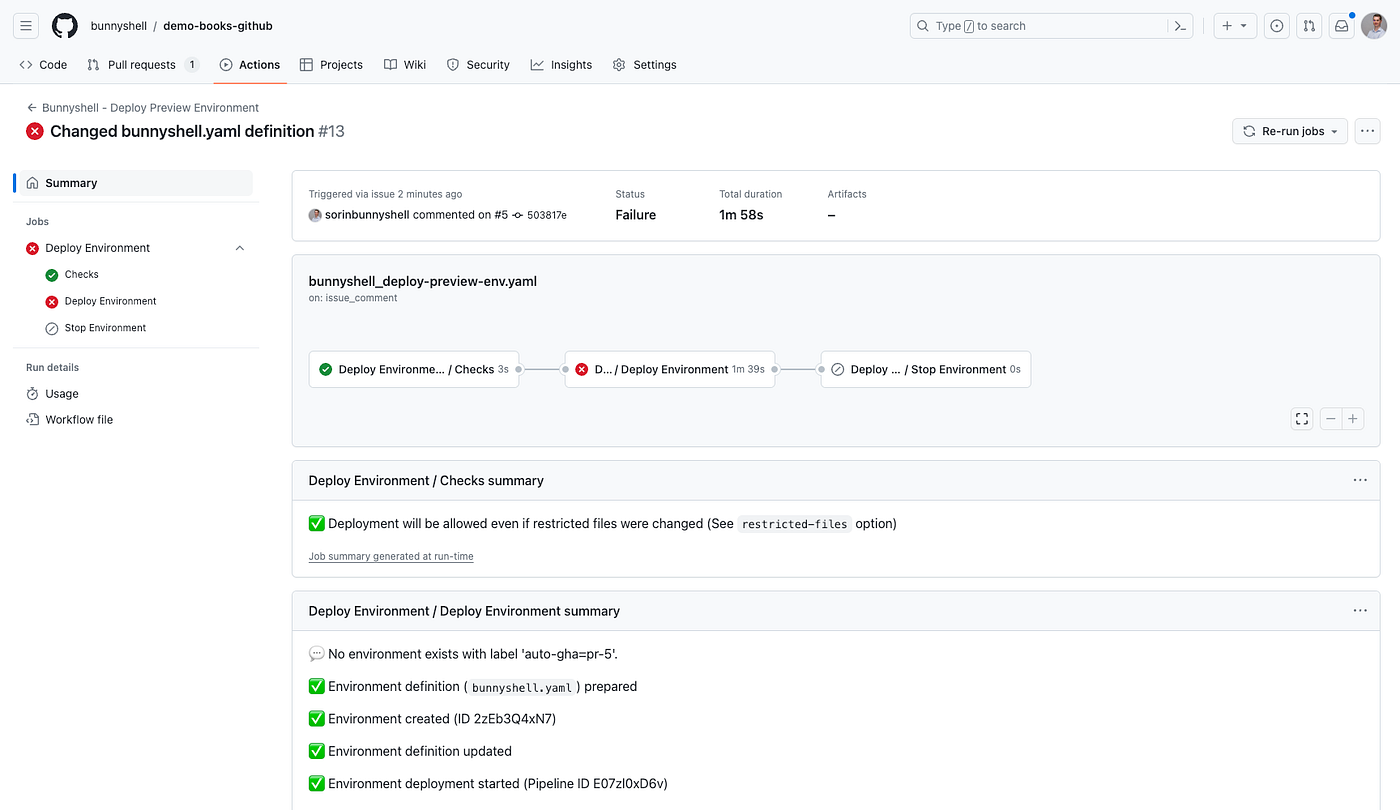Collapse the Deploy Environment jobs group
Image resolution: width=1400 pixels, height=810 pixels.
(239, 248)
